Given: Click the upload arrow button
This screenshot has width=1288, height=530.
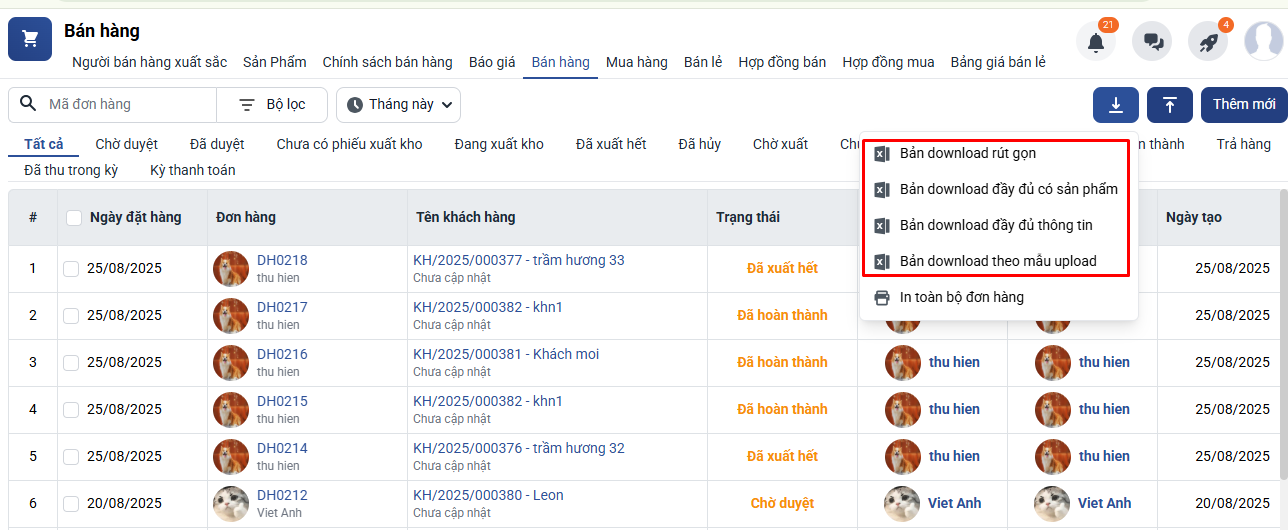Looking at the screenshot, I should coord(1170,105).
